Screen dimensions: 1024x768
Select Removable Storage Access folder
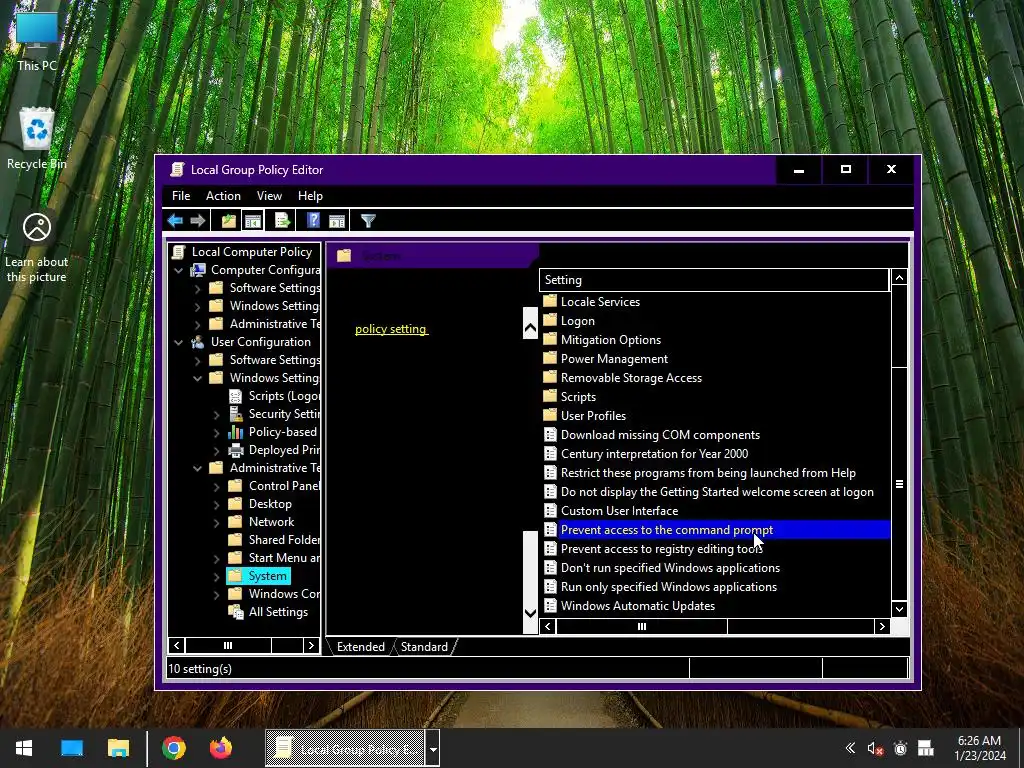(622, 377)
